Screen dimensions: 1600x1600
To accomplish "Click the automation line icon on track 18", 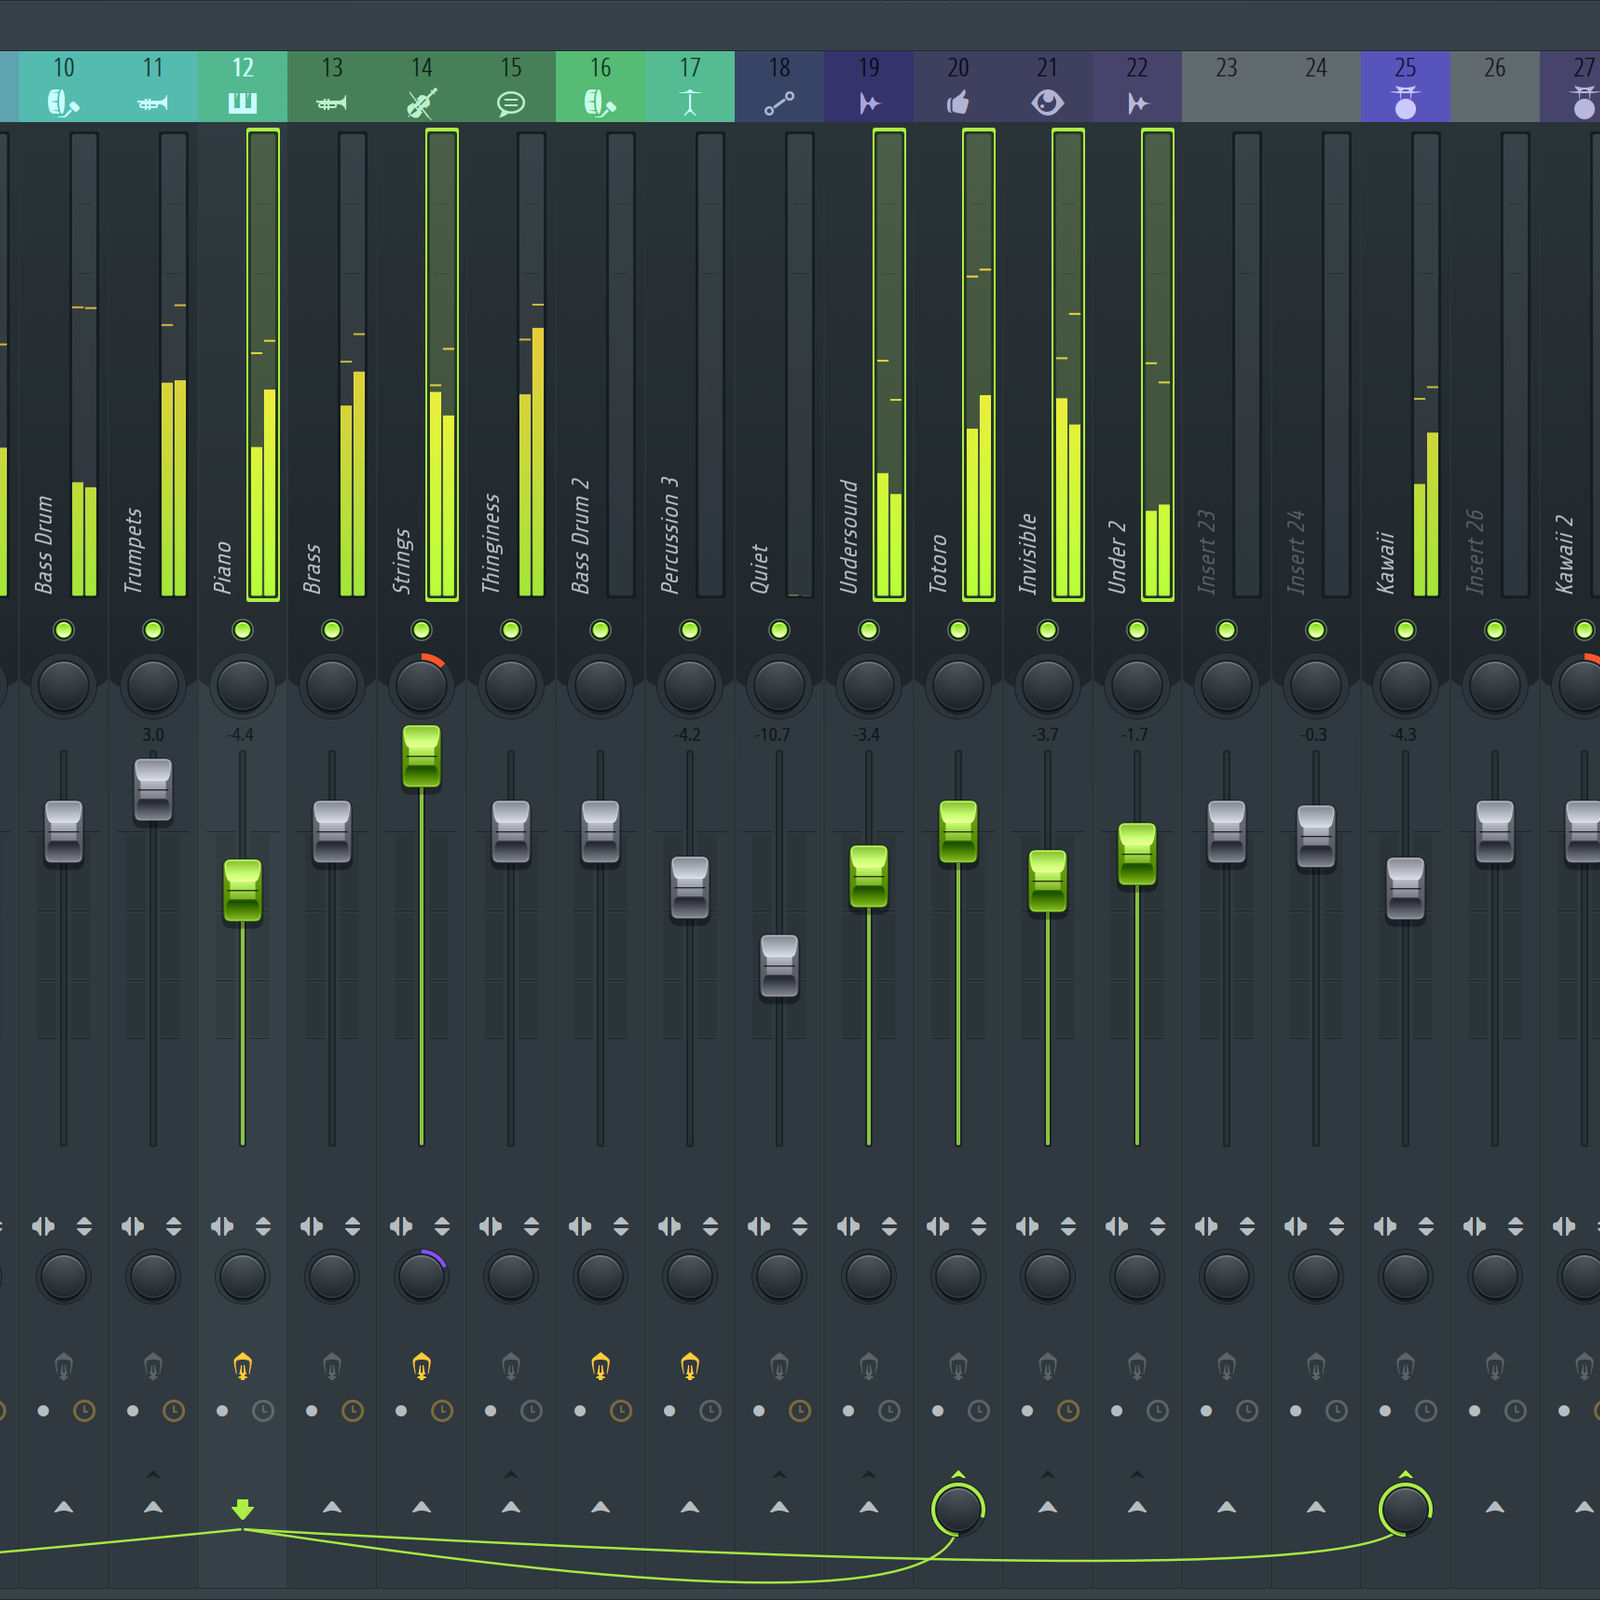I will 779,103.
